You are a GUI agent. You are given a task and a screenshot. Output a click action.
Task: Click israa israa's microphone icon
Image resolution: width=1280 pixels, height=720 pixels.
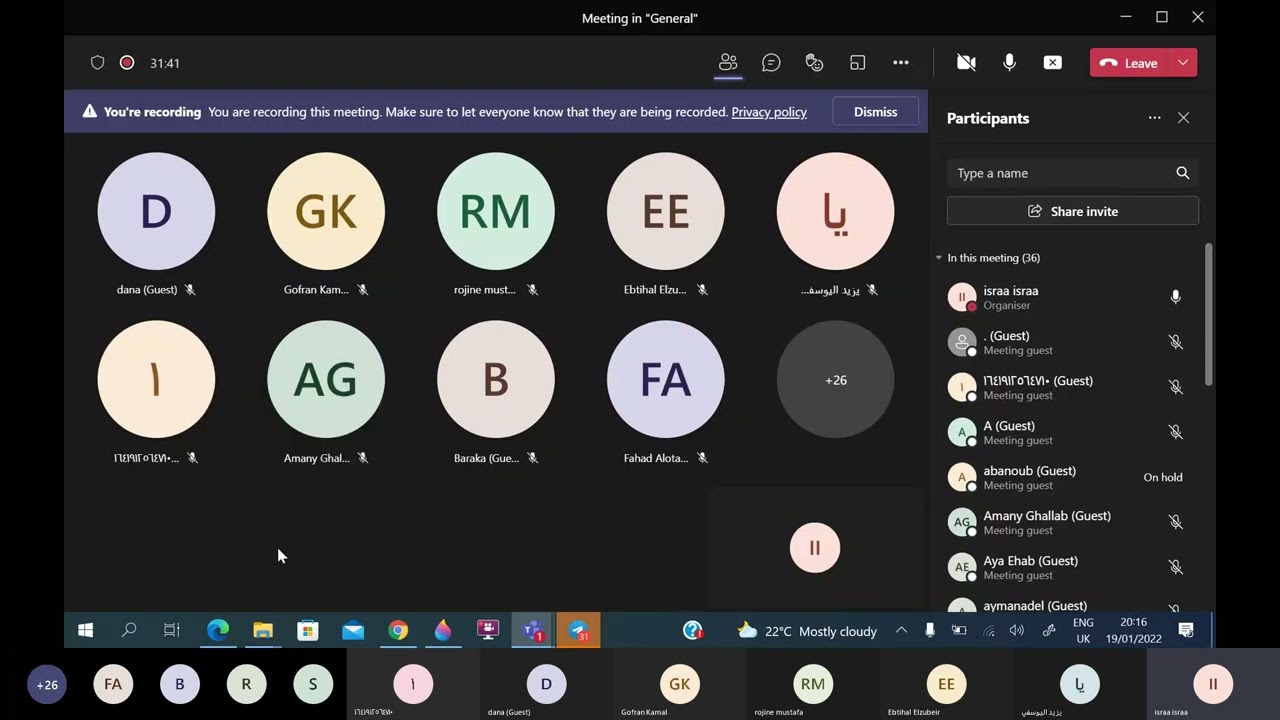coord(1176,297)
